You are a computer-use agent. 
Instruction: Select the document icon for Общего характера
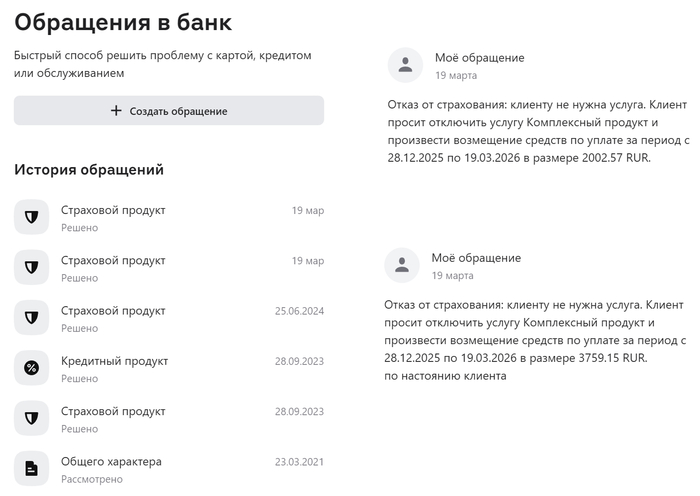click(x=31, y=469)
